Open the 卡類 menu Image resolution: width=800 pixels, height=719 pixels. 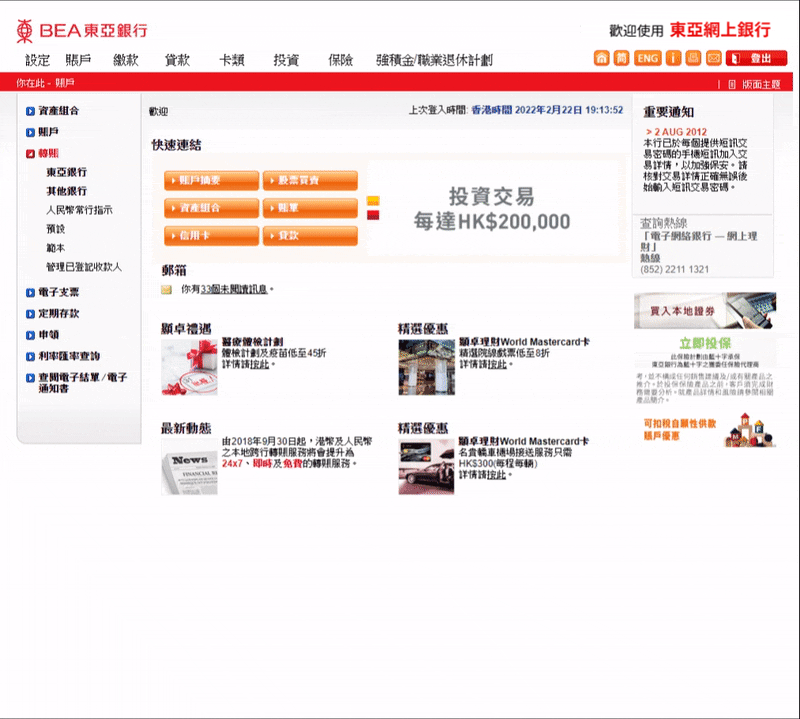point(232,60)
